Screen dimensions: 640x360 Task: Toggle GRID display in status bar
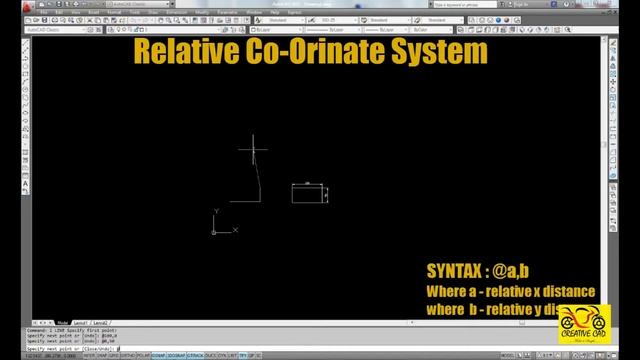pos(113,356)
